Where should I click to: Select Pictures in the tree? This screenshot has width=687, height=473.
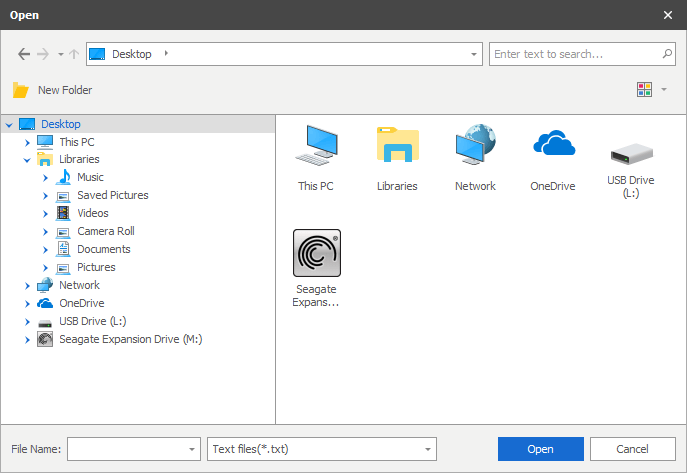click(96, 267)
